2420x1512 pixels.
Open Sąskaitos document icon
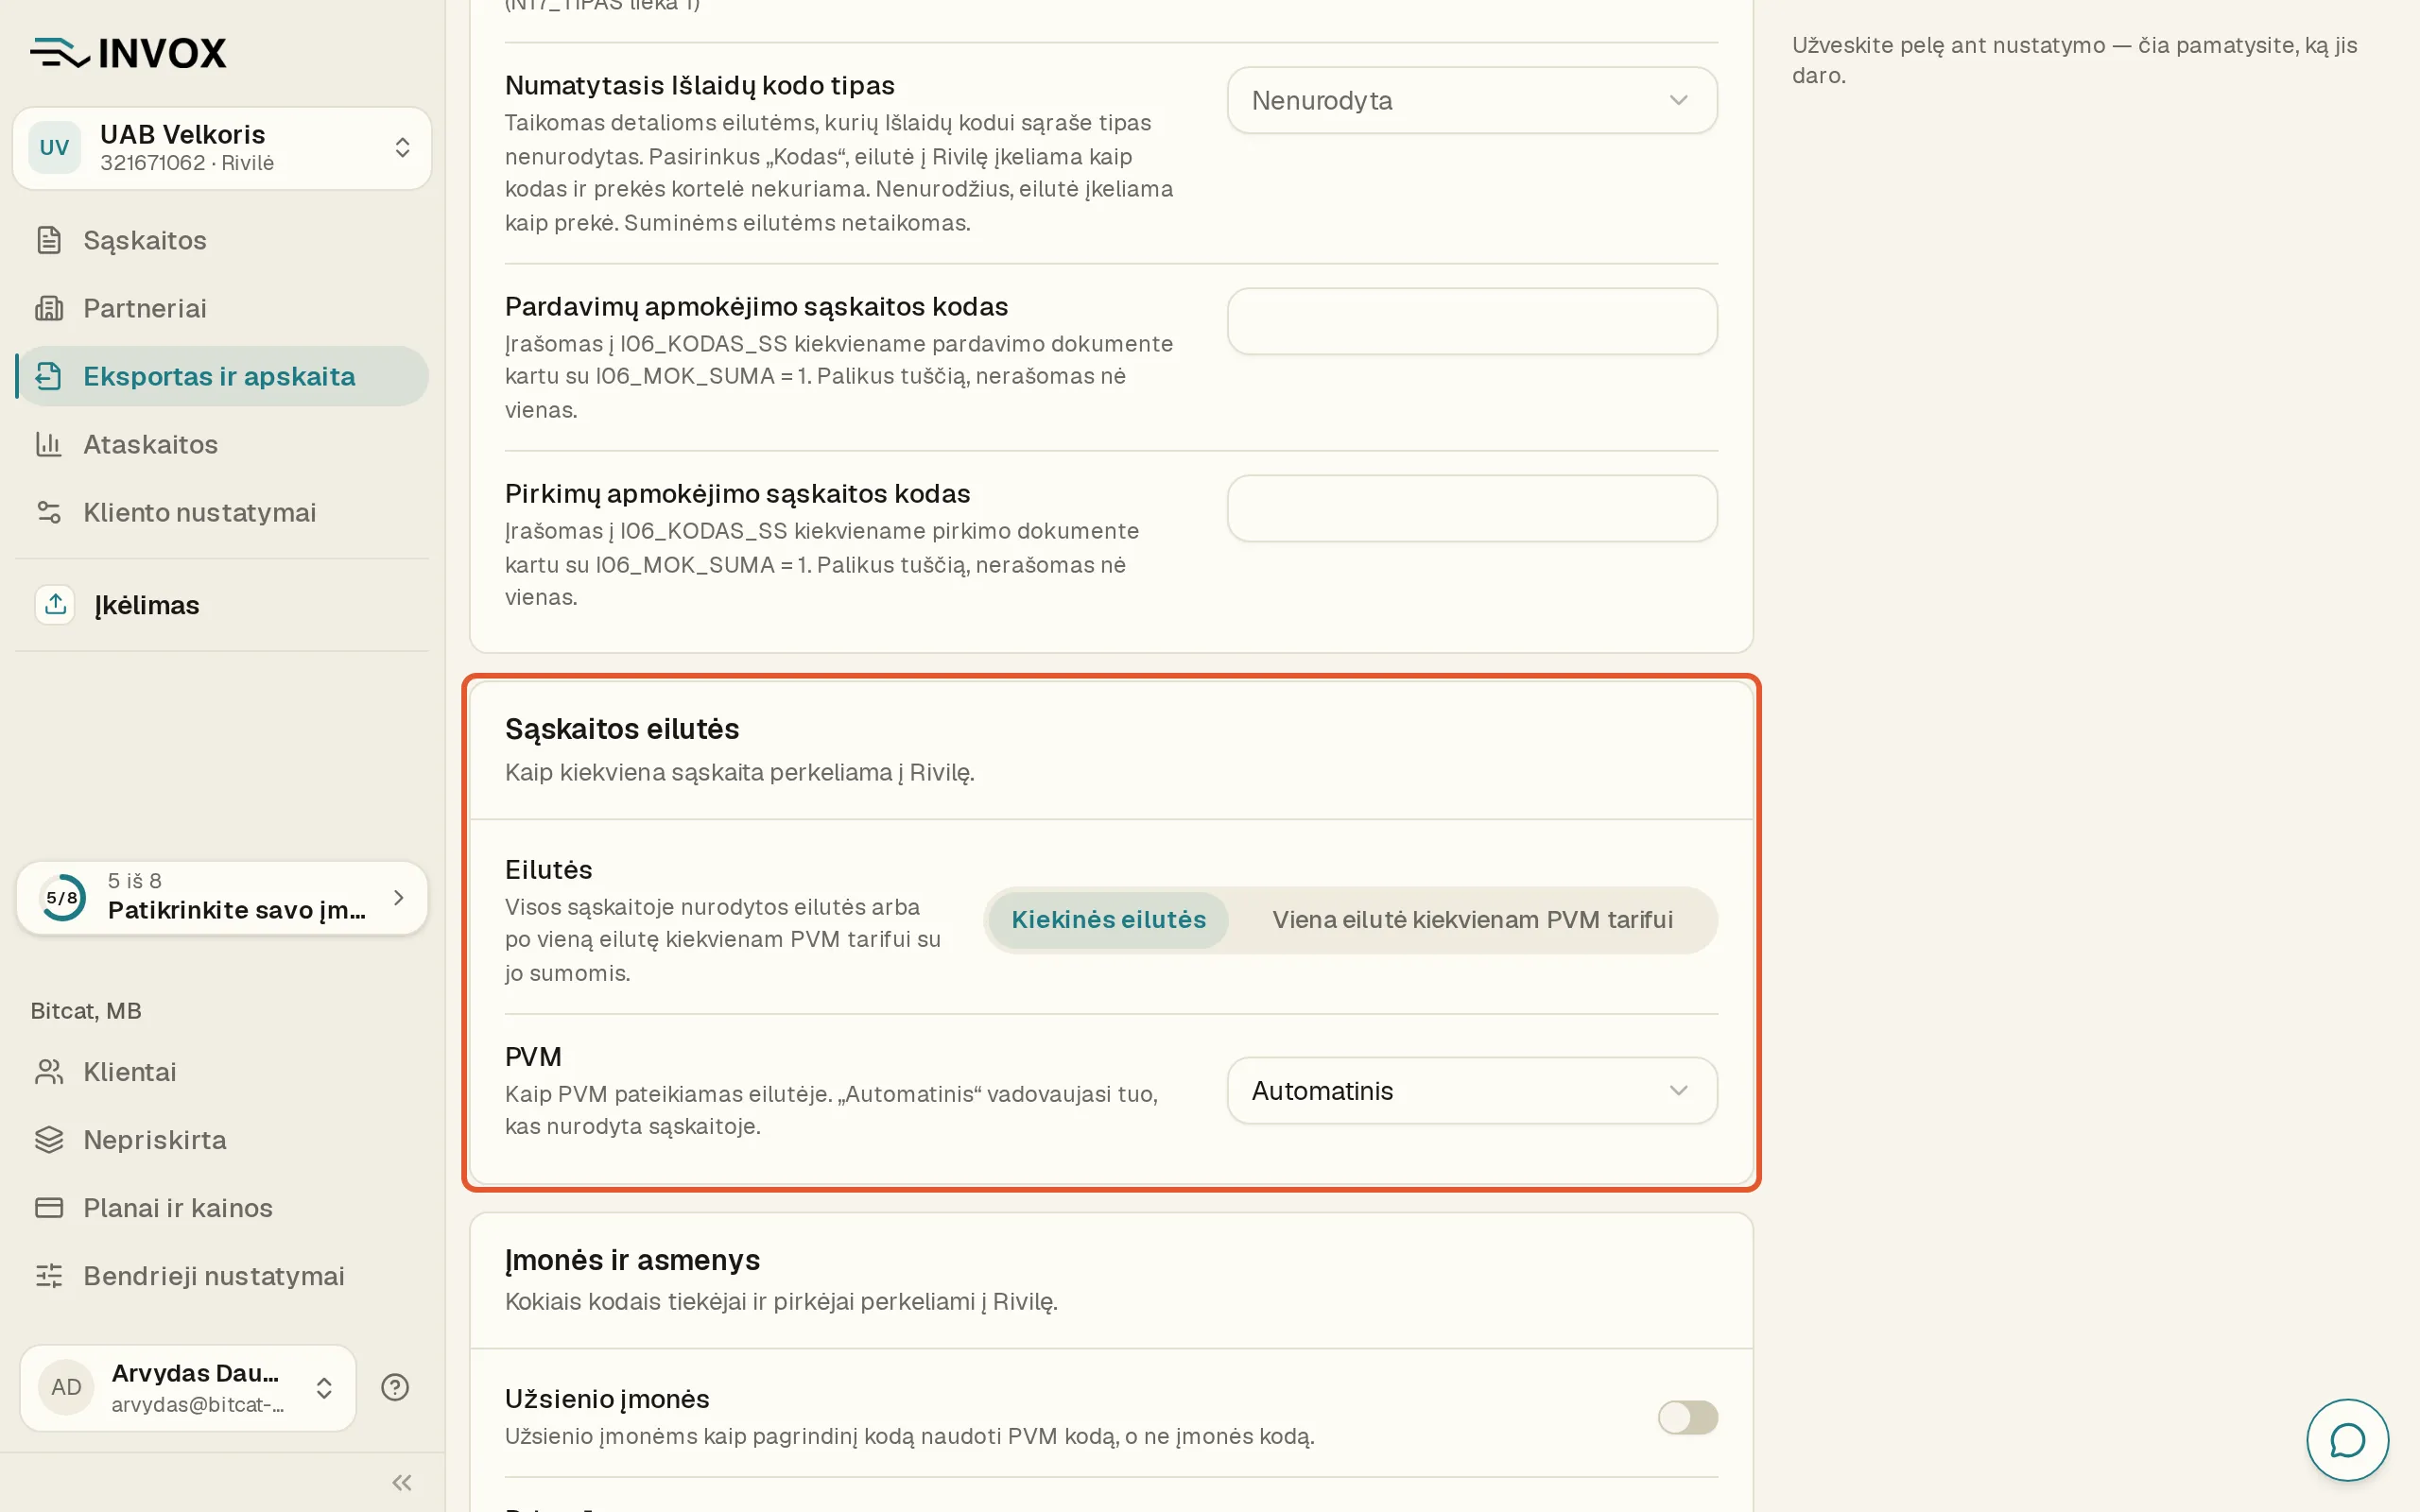pos(49,240)
